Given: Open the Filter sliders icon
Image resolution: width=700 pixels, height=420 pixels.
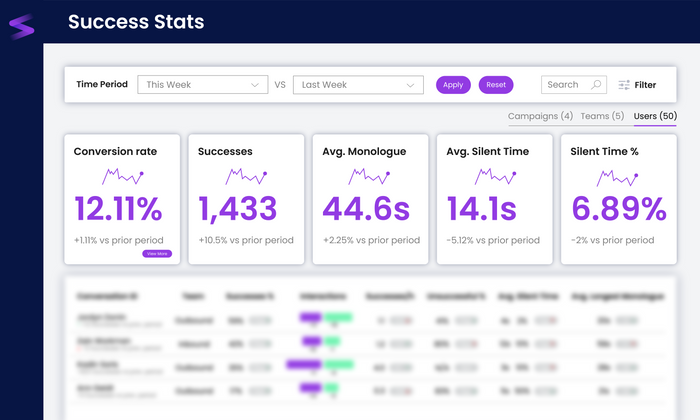Looking at the screenshot, I should (x=624, y=85).
